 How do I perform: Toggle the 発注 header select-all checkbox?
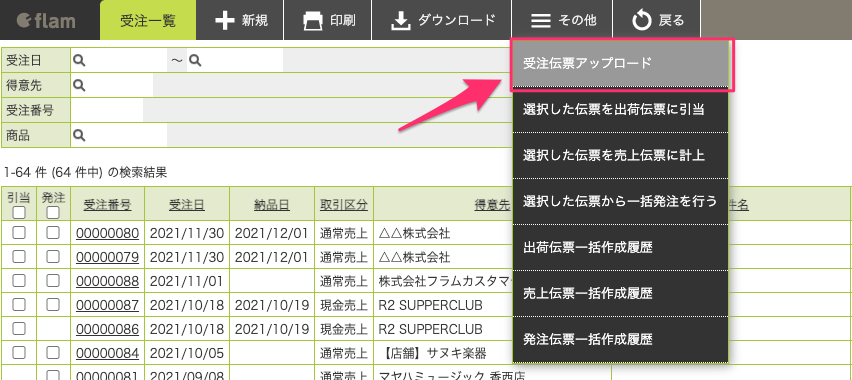pos(53,213)
